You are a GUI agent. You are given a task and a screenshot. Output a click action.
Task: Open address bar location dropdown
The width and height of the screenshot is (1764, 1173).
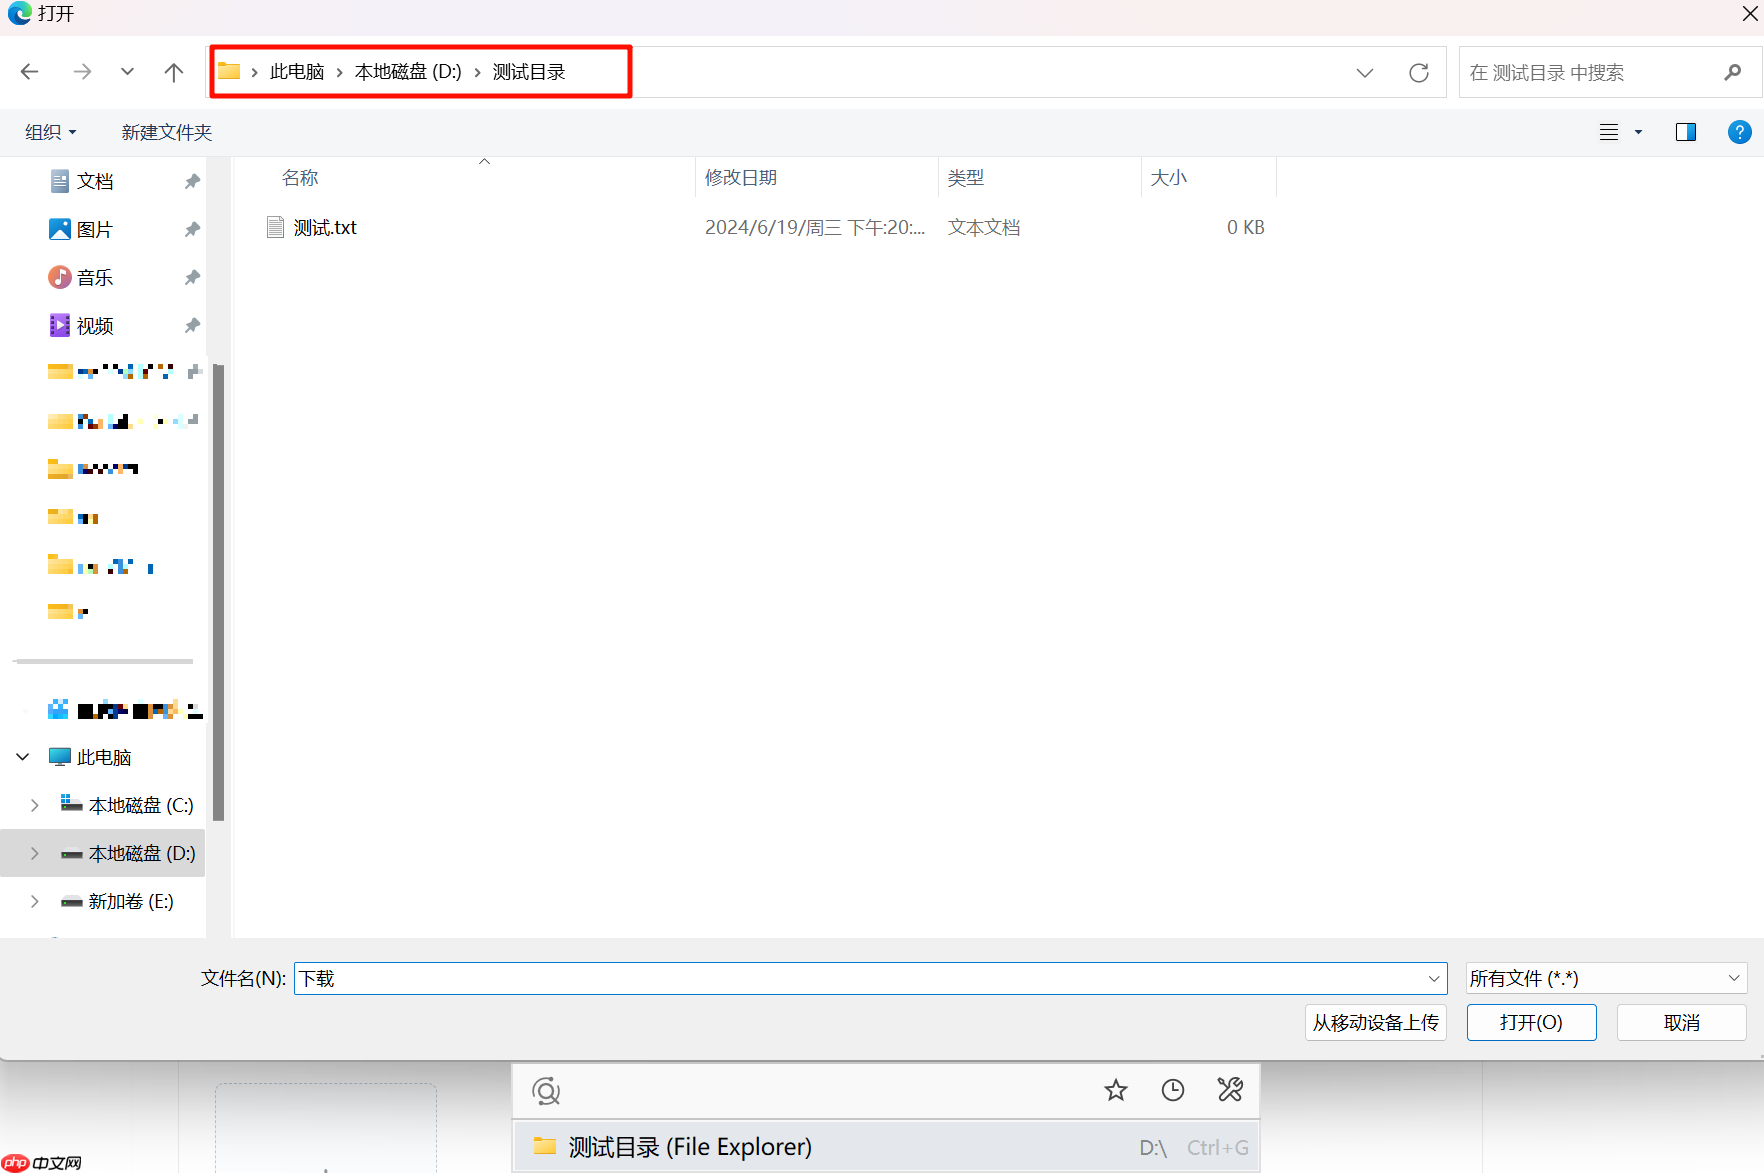click(x=1365, y=72)
